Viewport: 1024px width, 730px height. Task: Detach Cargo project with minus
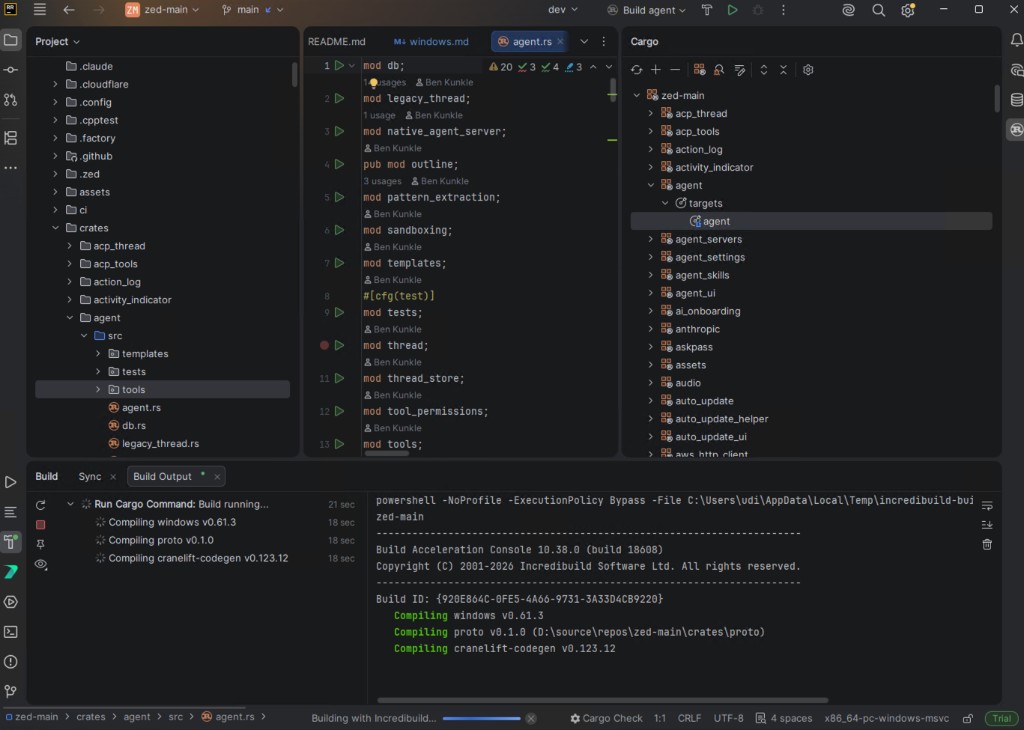(x=675, y=70)
